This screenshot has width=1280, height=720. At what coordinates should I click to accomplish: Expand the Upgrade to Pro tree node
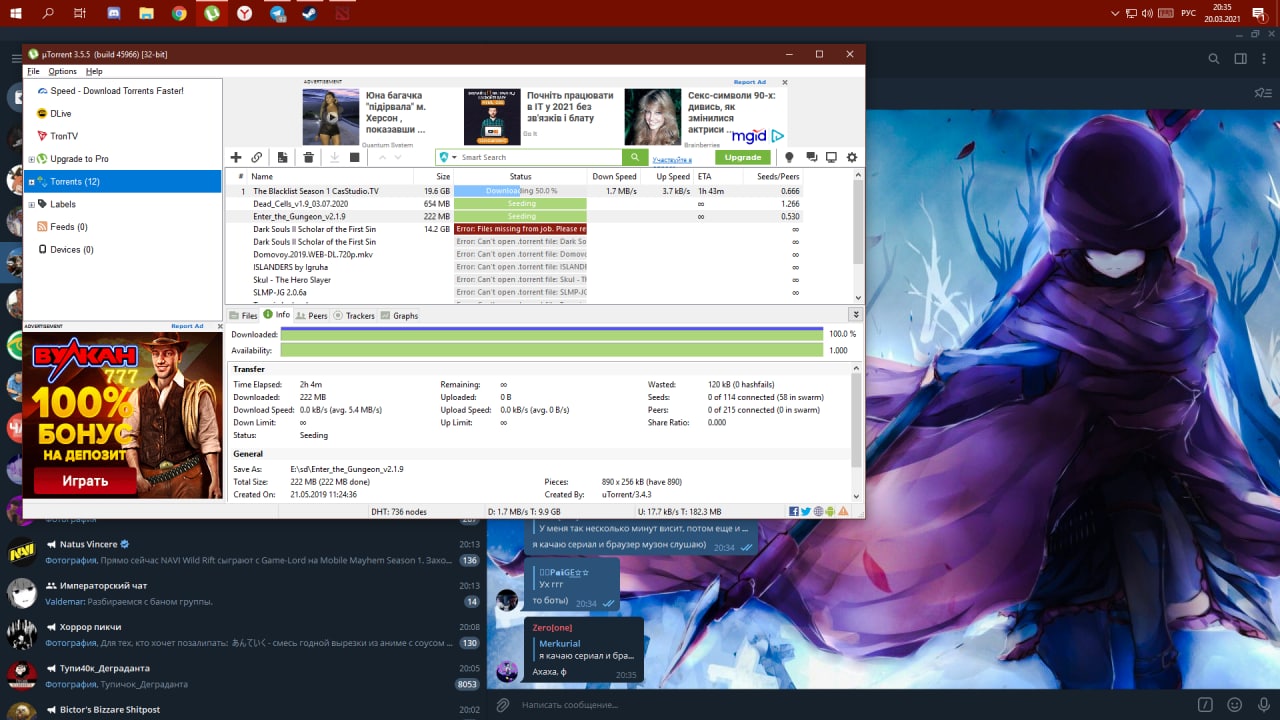pos(32,159)
